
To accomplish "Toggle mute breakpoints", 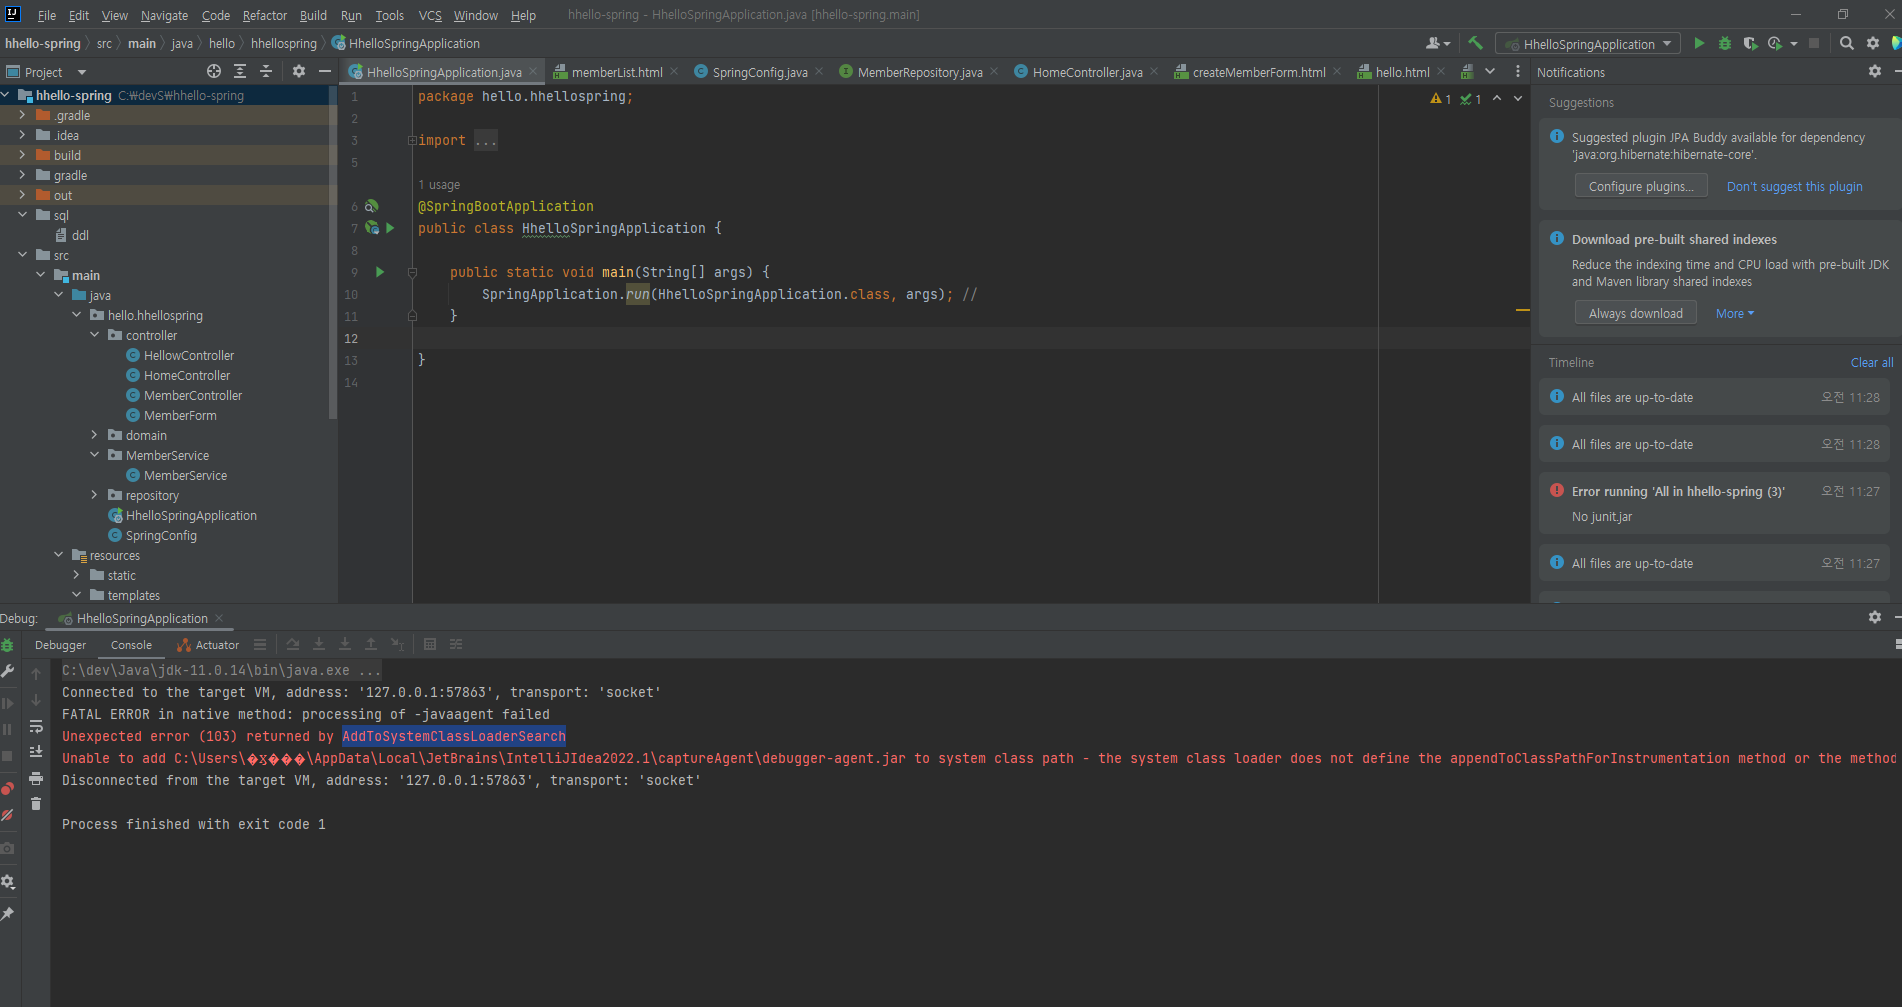I will pos(8,815).
